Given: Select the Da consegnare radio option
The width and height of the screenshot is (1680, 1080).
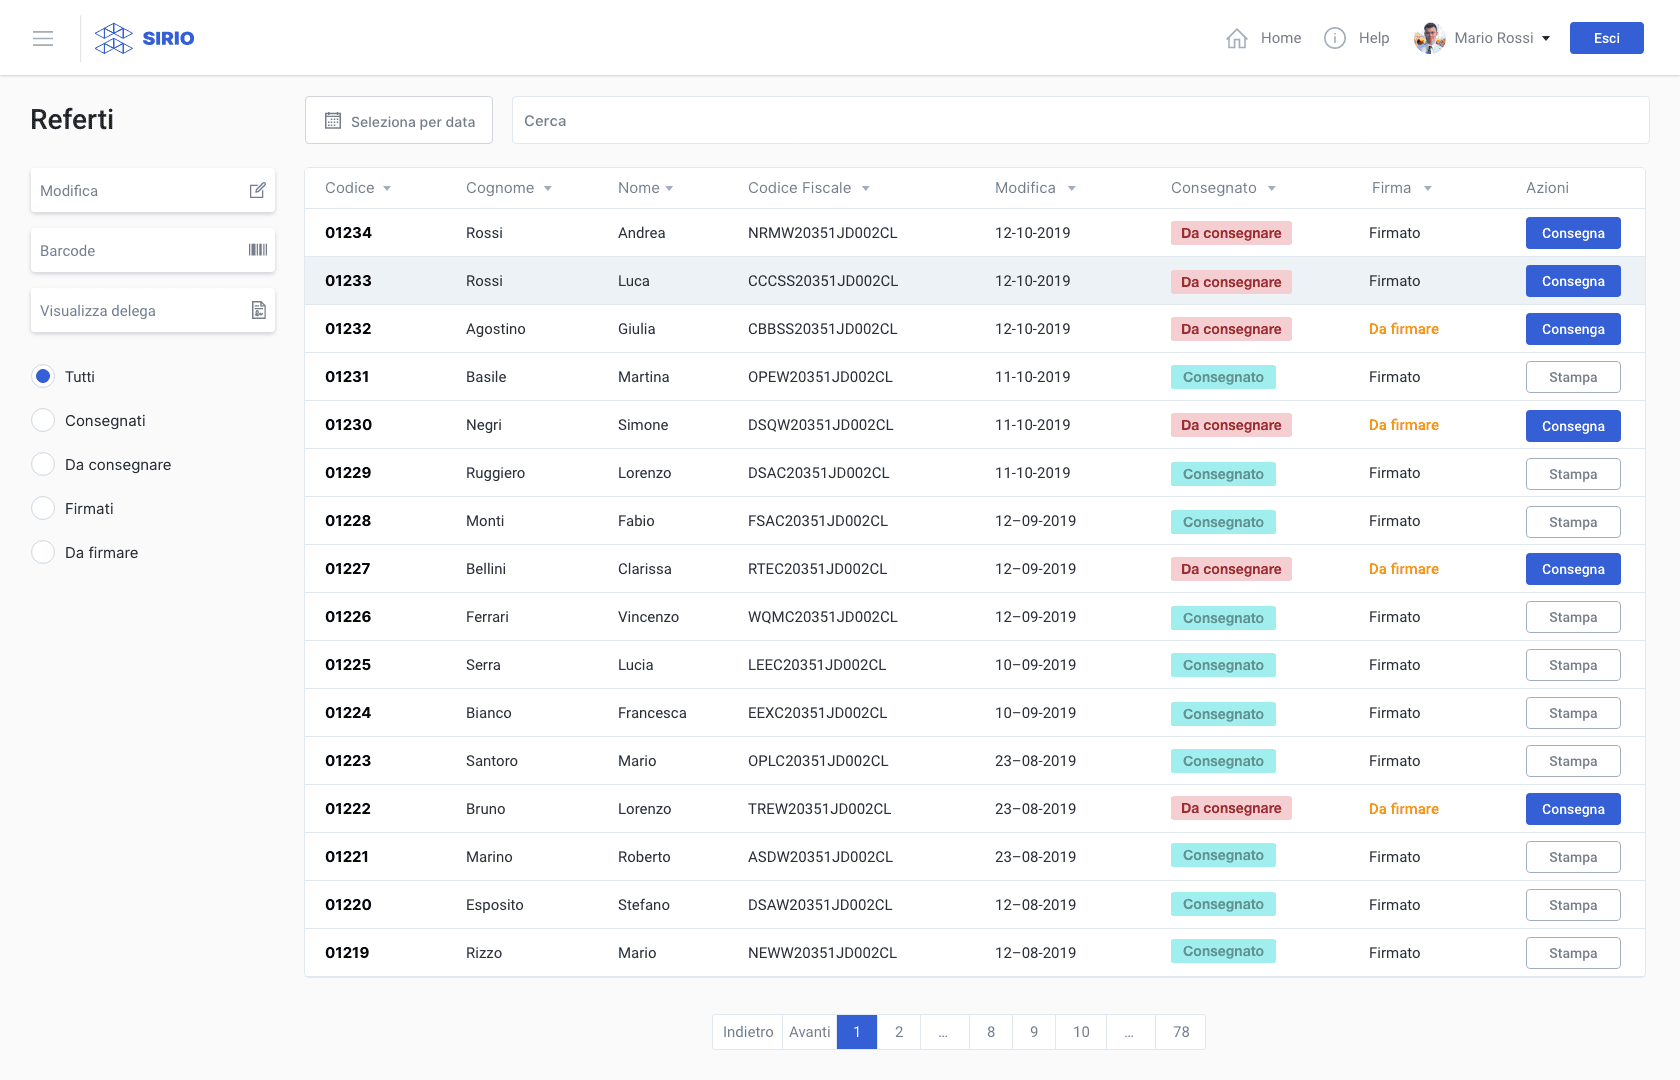Looking at the screenshot, I should pyautogui.click(x=43, y=464).
